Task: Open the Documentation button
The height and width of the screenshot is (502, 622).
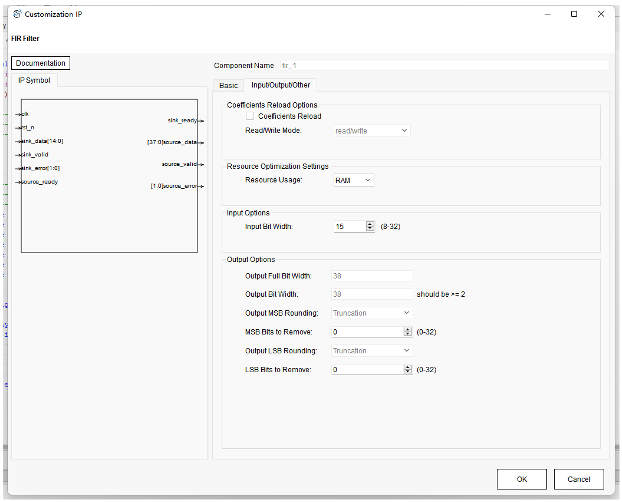Action: pyautogui.click(x=41, y=64)
